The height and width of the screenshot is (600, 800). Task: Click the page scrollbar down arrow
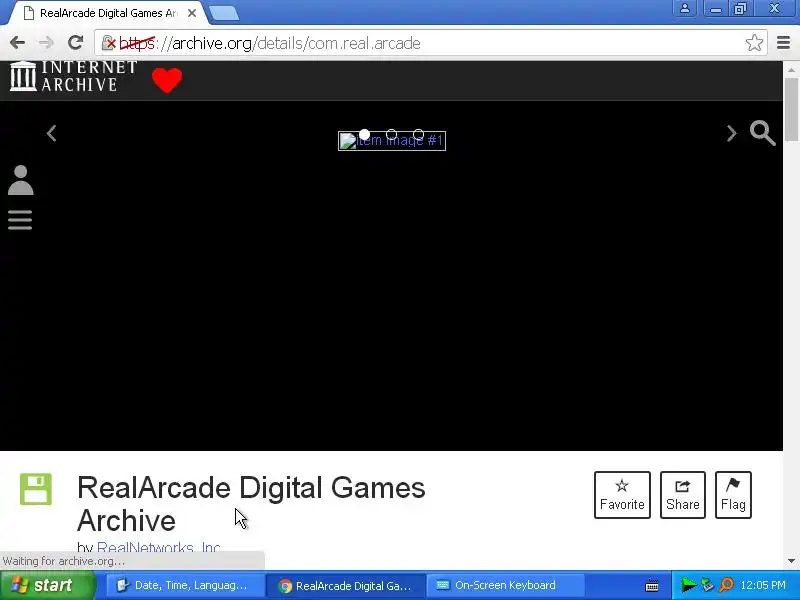point(791,561)
